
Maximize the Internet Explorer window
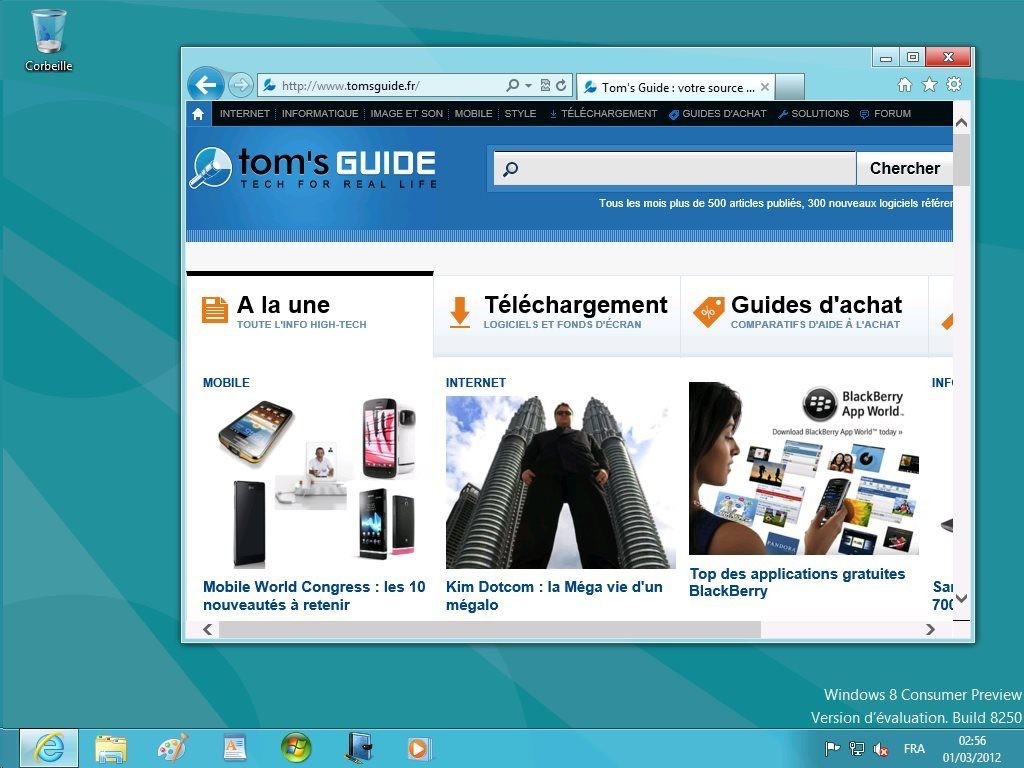tap(913, 57)
